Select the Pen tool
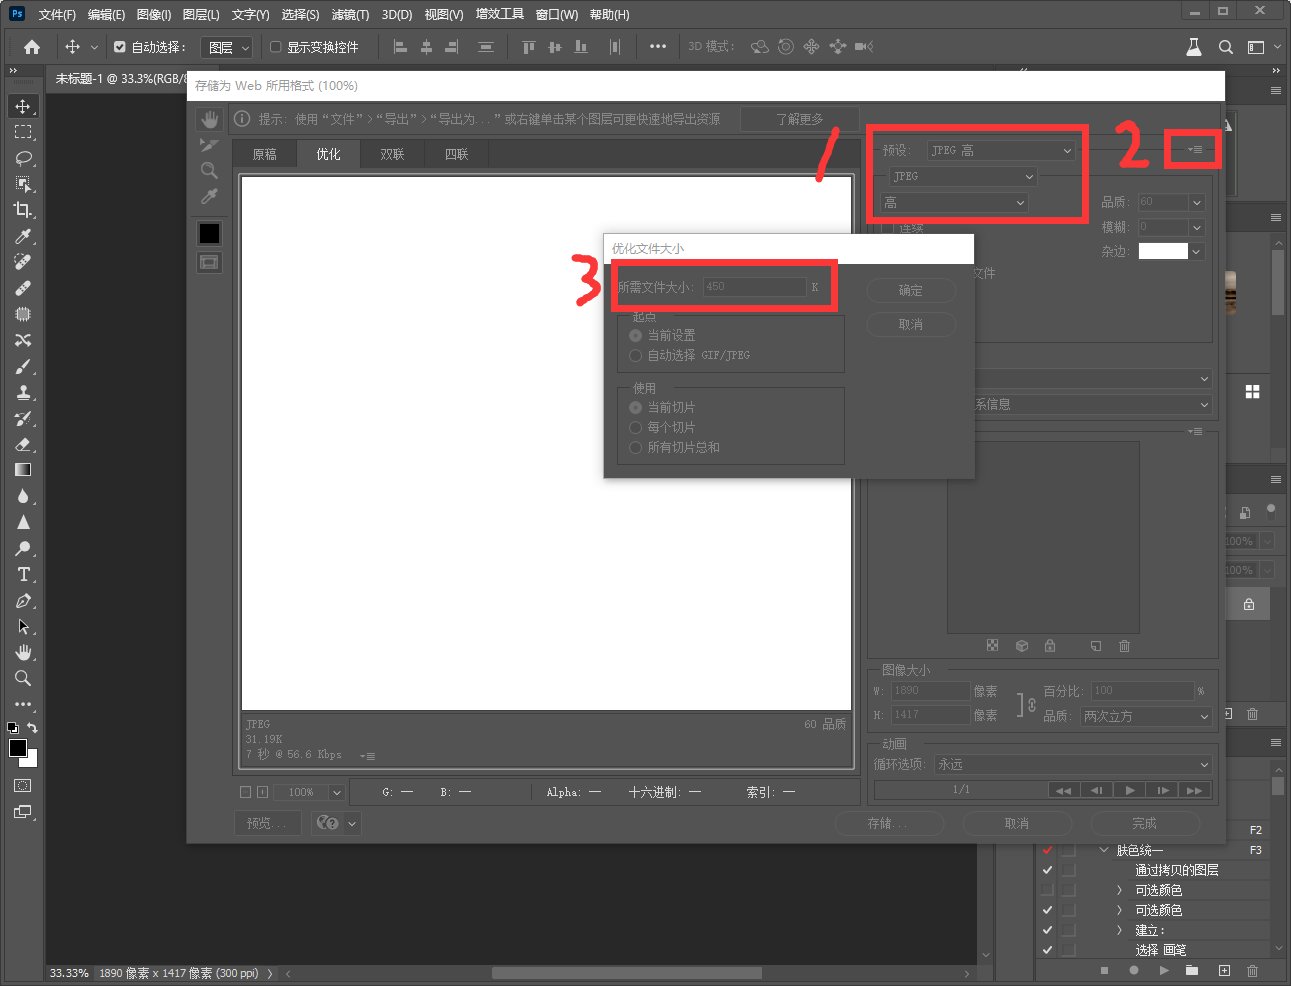The width and height of the screenshot is (1291, 986). [x=22, y=601]
